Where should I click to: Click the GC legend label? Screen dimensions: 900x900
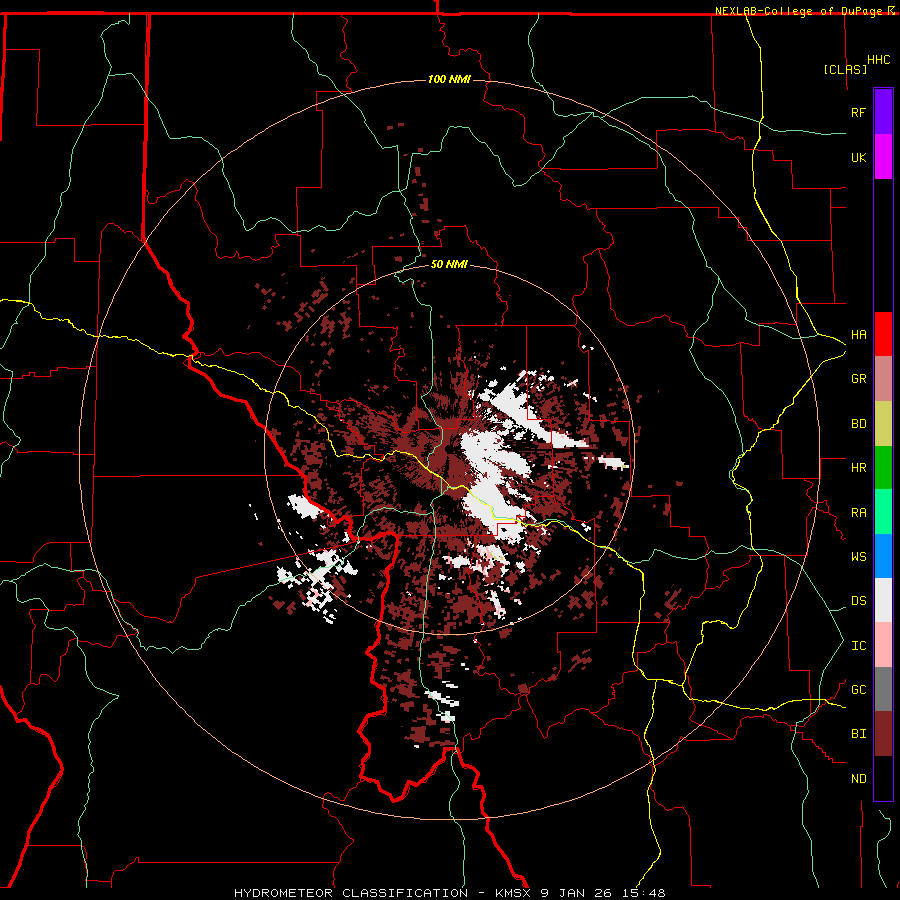pyautogui.click(x=858, y=690)
